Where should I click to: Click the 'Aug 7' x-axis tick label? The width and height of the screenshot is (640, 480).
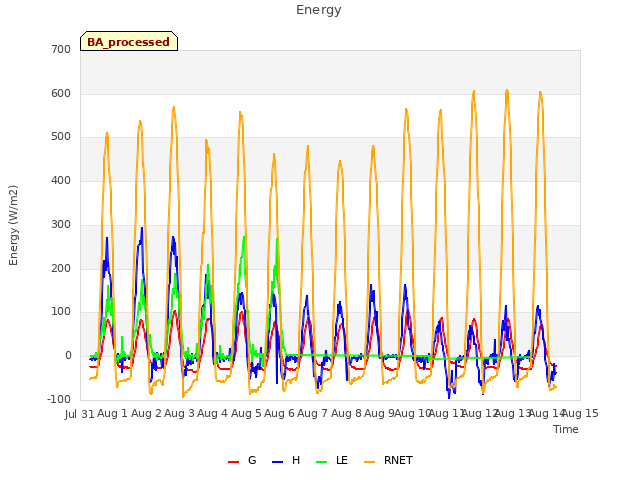pos(313,413)
